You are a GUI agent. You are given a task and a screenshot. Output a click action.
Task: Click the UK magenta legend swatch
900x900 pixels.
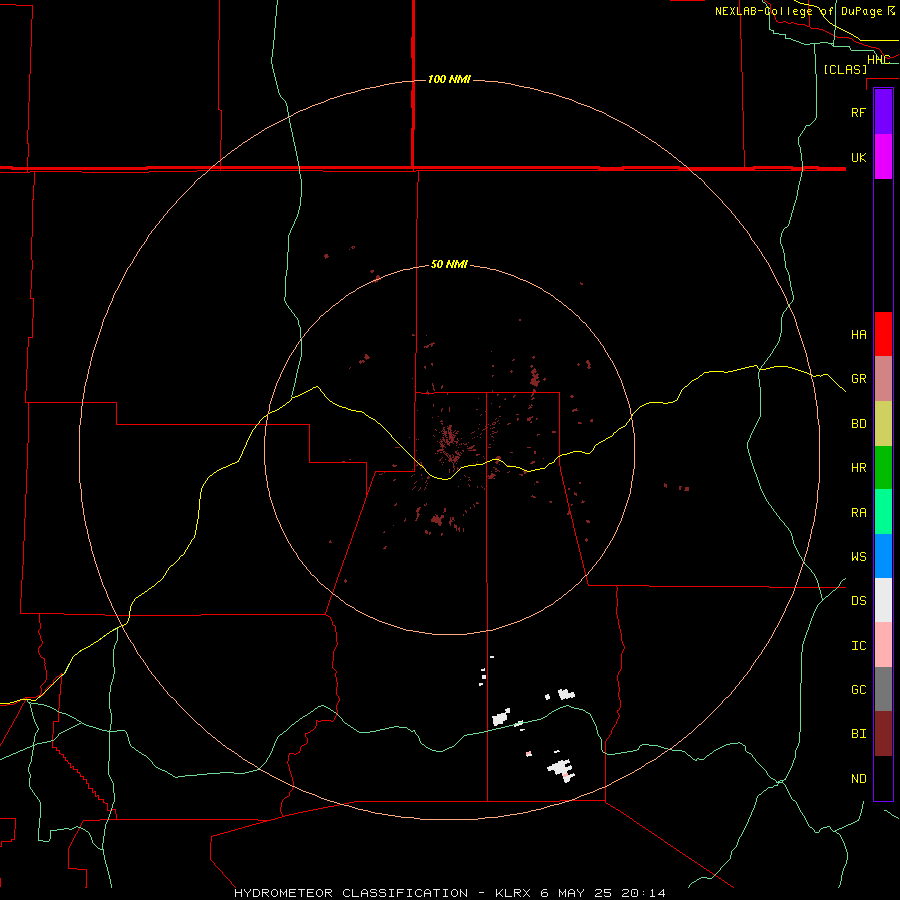tap(883, 157)
